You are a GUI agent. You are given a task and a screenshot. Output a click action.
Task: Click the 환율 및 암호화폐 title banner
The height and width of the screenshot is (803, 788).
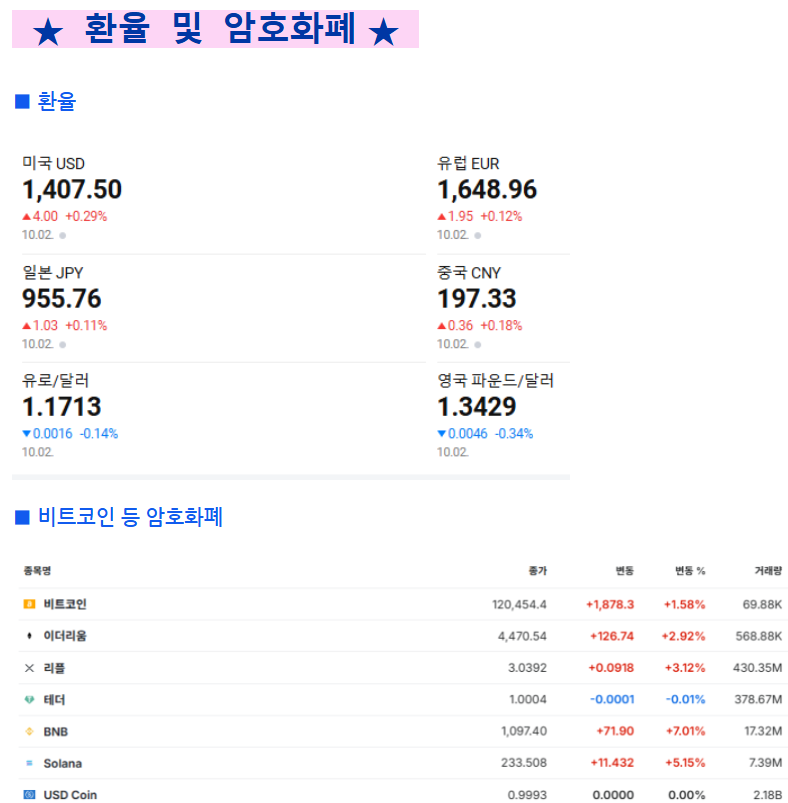tap(215, 30)
